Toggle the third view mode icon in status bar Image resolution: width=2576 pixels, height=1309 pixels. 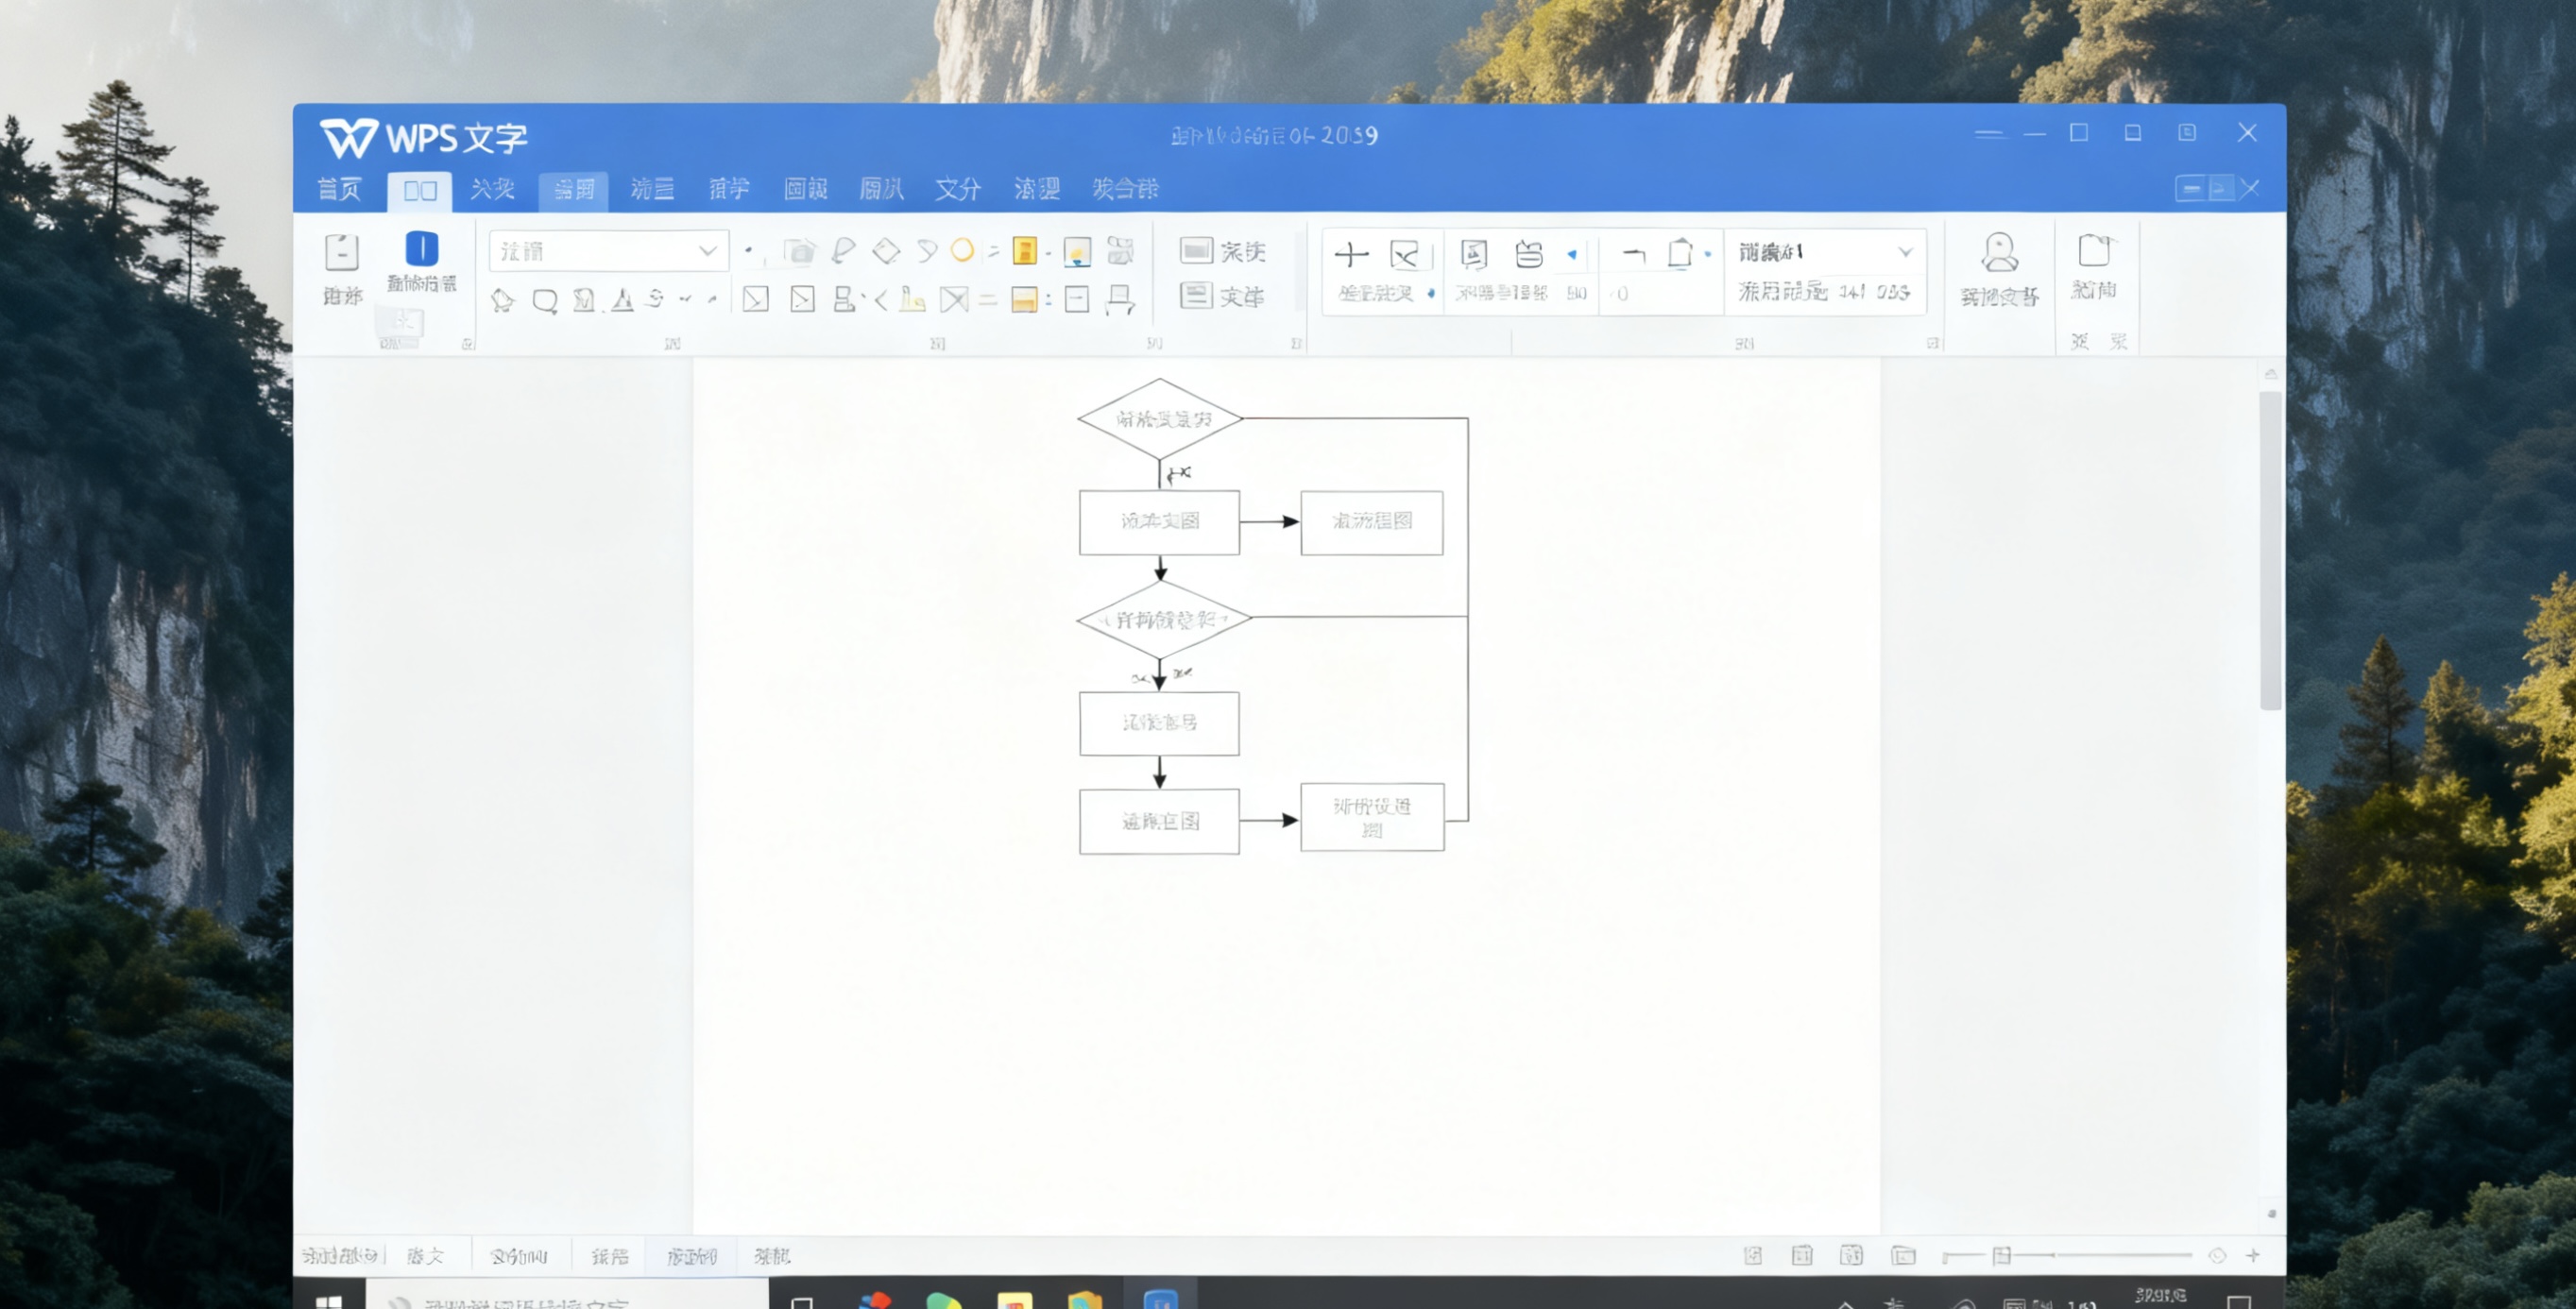point(1851,1255)
